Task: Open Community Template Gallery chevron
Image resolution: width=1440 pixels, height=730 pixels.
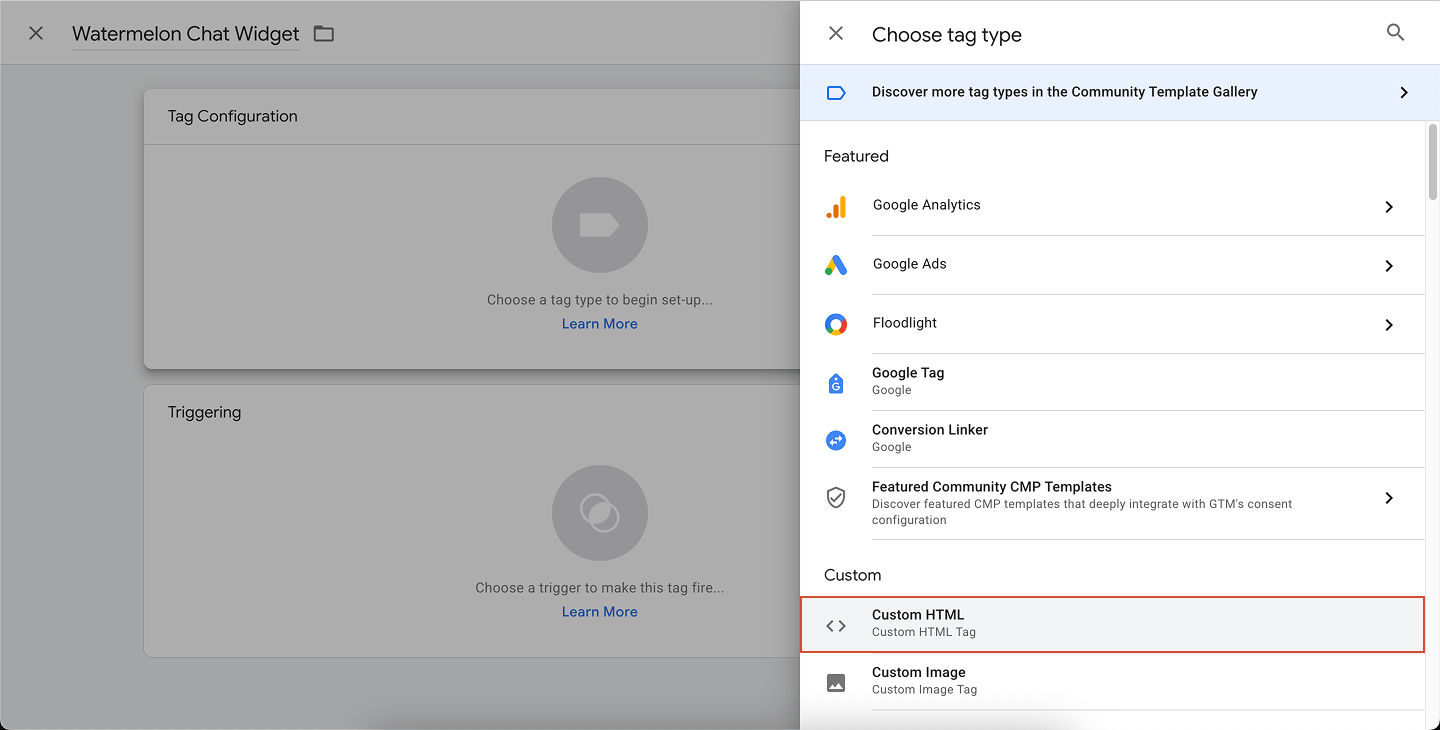Action: [x=1404, y=93]
